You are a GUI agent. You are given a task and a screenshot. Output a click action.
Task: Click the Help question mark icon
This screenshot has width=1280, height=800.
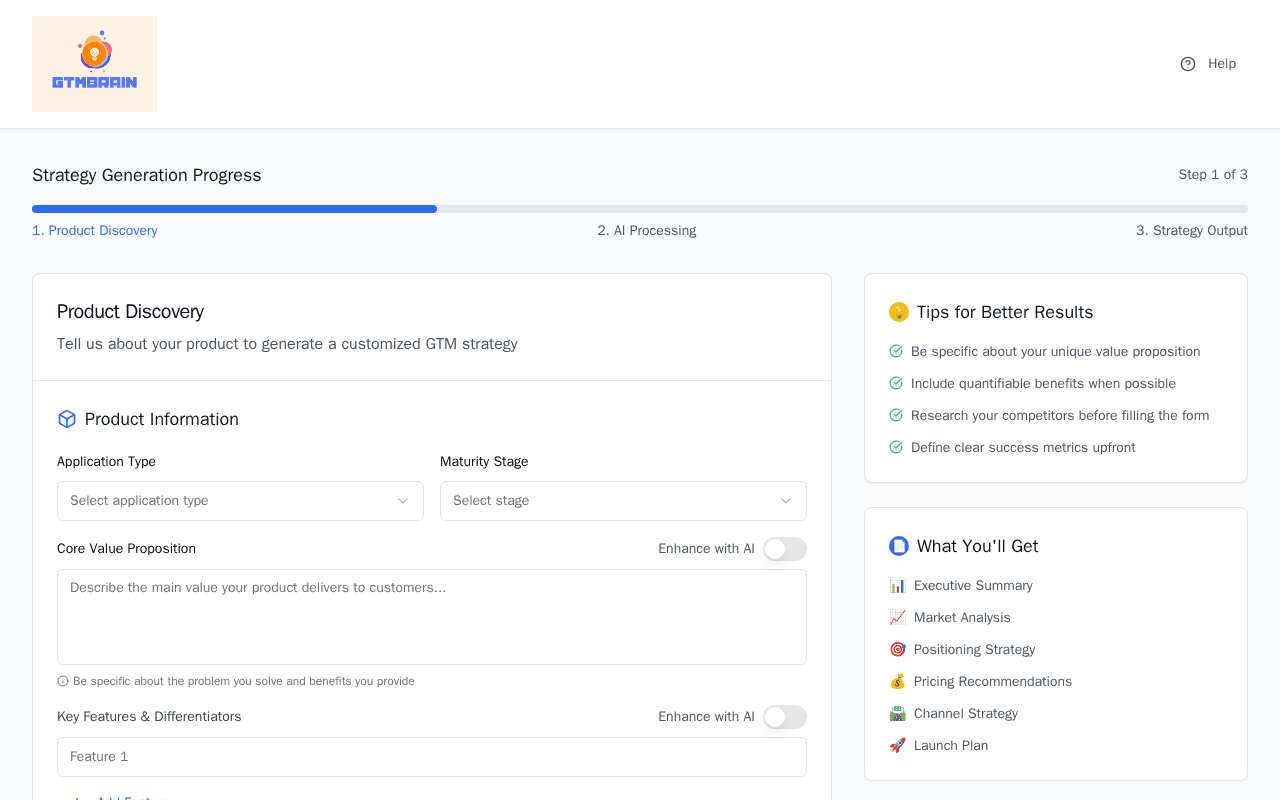coord(1188,64)
